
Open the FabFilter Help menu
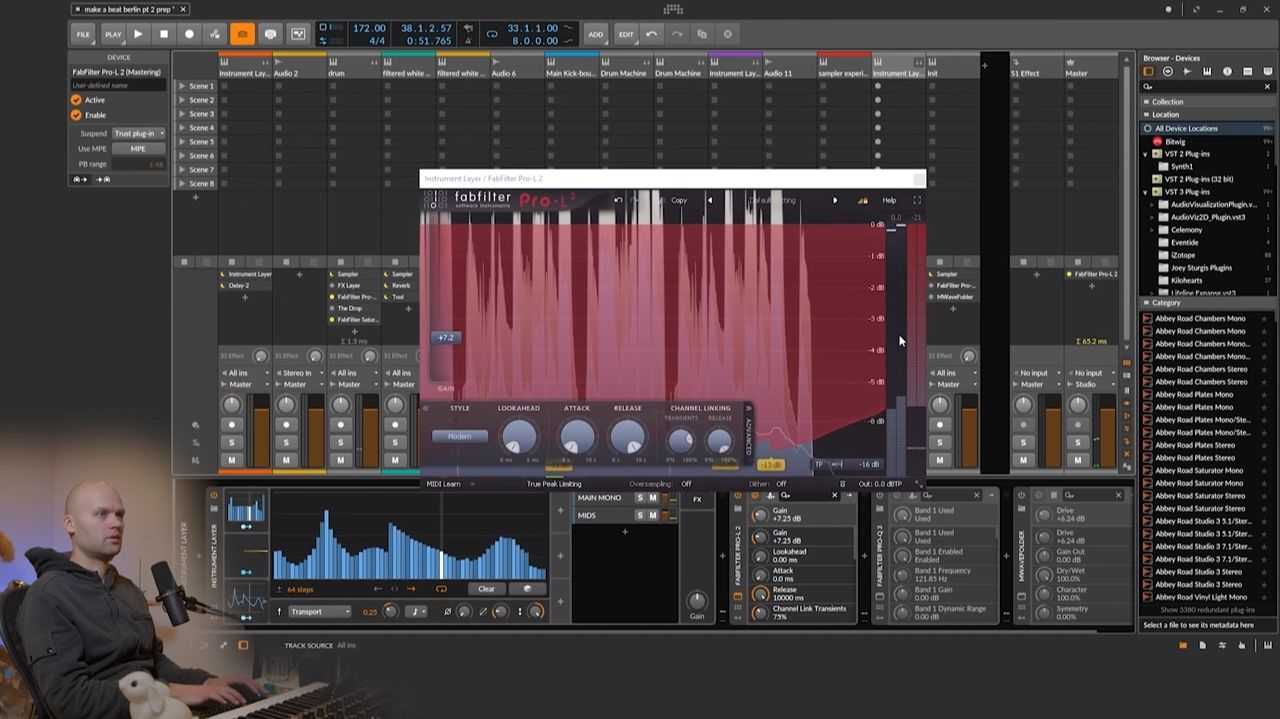point(889,200)
